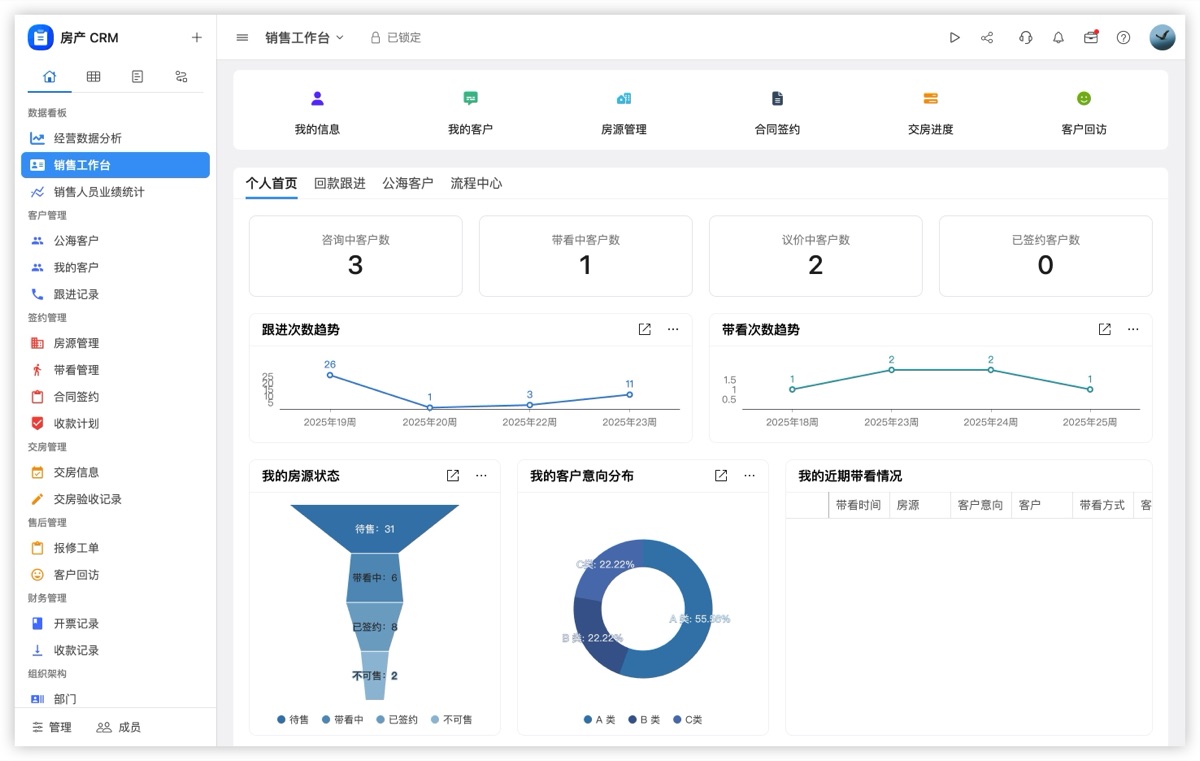Open 带看管理 in sidebar
The height and width of the screenshot is (761, 1200).
115,370
